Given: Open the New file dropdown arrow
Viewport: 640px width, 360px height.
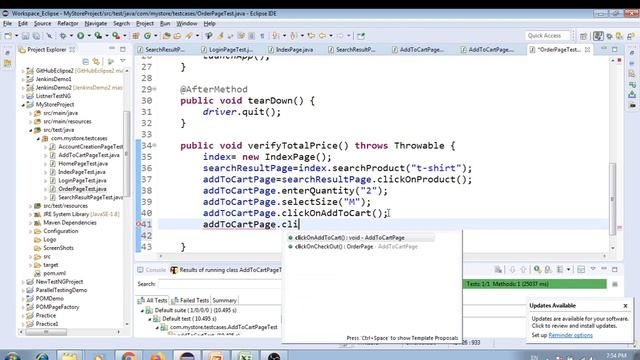Looking at the screenshot, I should click(x=16, y=36).
